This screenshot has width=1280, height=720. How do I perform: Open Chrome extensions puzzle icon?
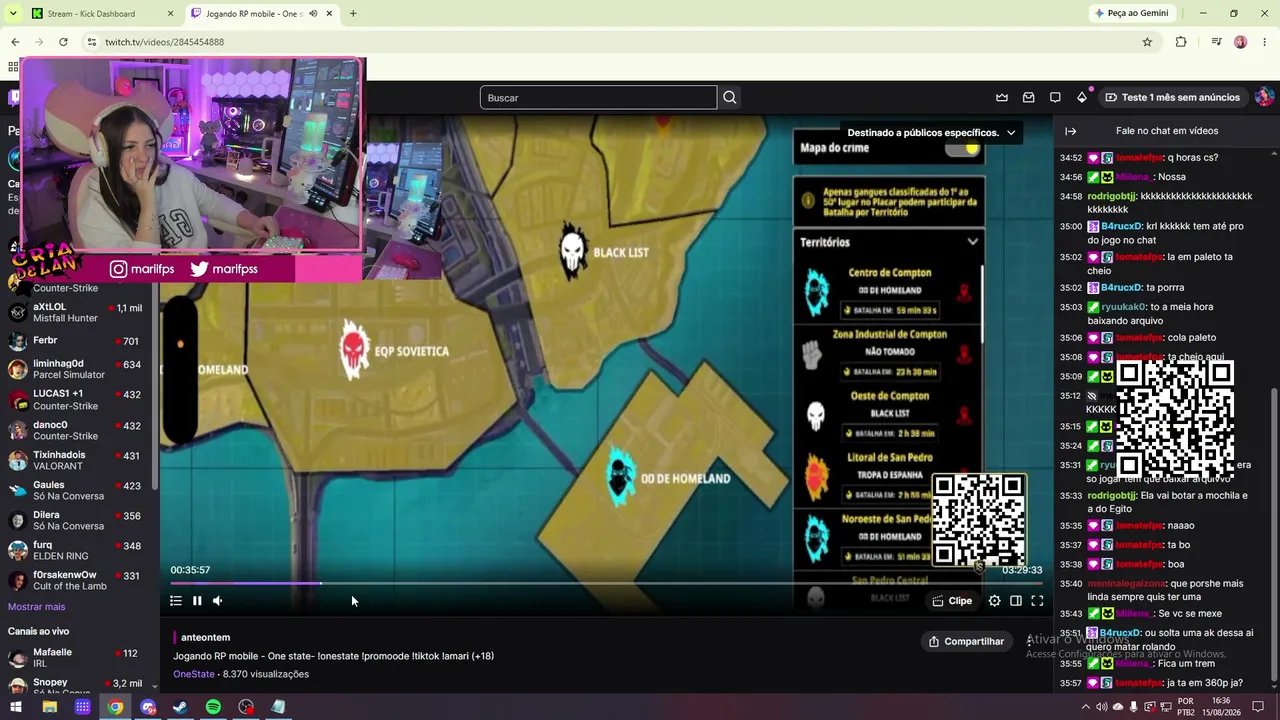coord(1181,42)
